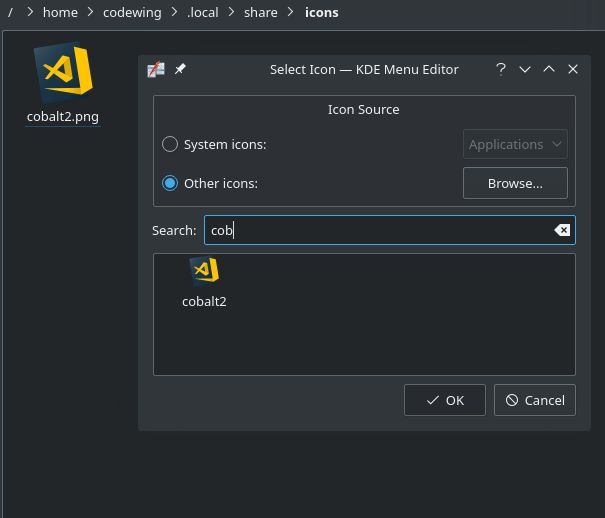Screen dimensions: 605x518
Task: Go to root slash in breadcrumb
Action: coord(10,13)
